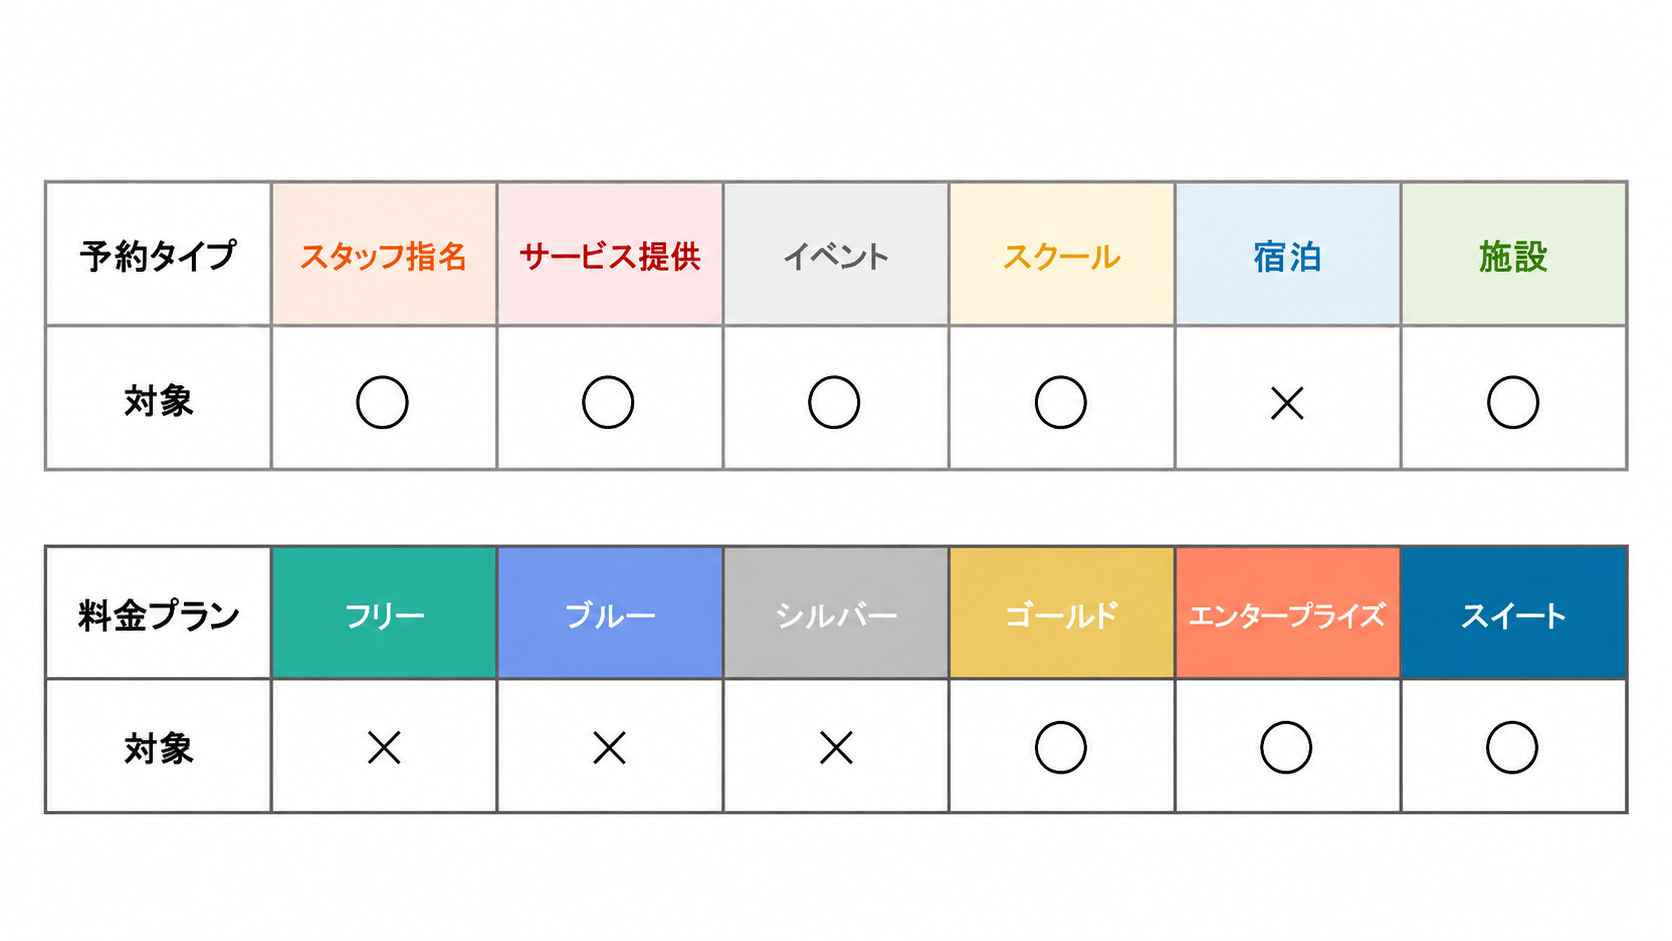Select the dark blue スイート header
This screenshot has width=1672, height=941.
(1513, 613)
